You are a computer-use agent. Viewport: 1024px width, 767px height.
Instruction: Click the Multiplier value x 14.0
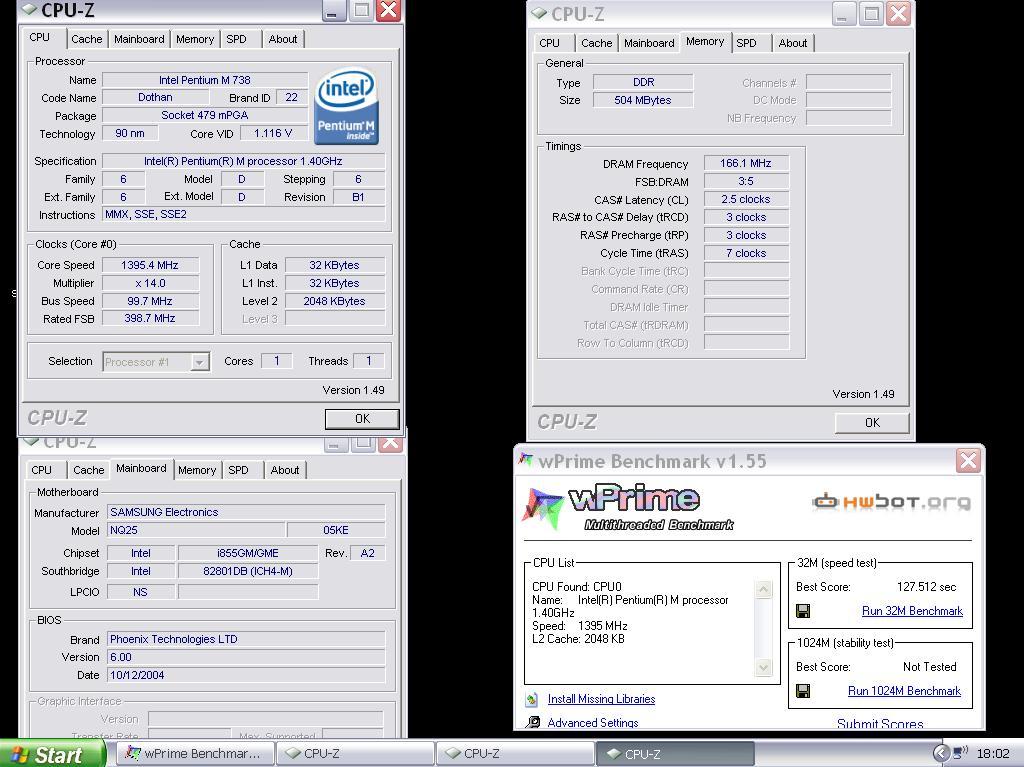click(150, 283)
